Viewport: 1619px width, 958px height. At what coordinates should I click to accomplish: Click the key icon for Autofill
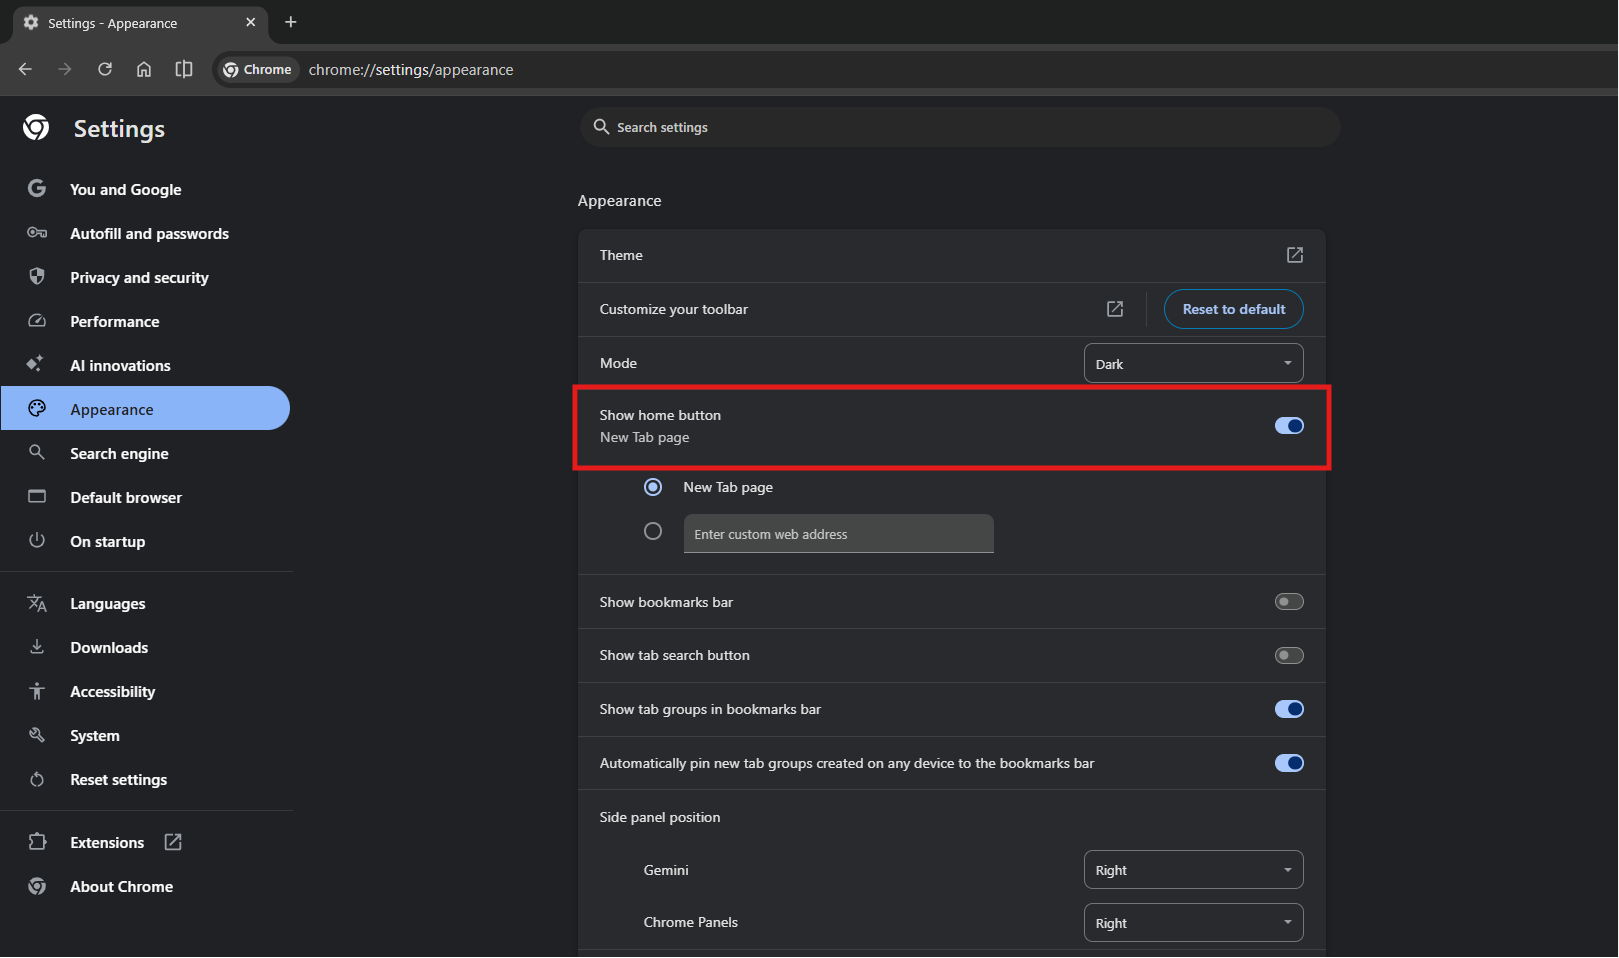(x=37, y=233)
